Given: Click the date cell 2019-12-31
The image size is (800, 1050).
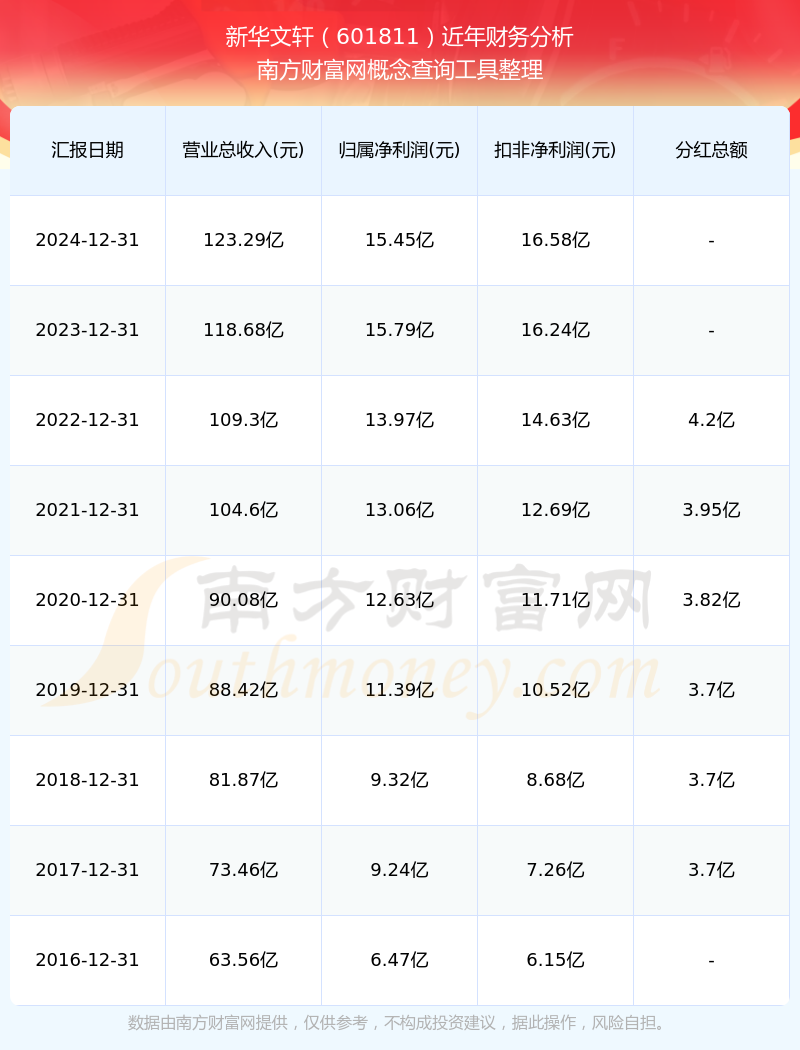Looking at the screenshot, I should tap(88, 690).
